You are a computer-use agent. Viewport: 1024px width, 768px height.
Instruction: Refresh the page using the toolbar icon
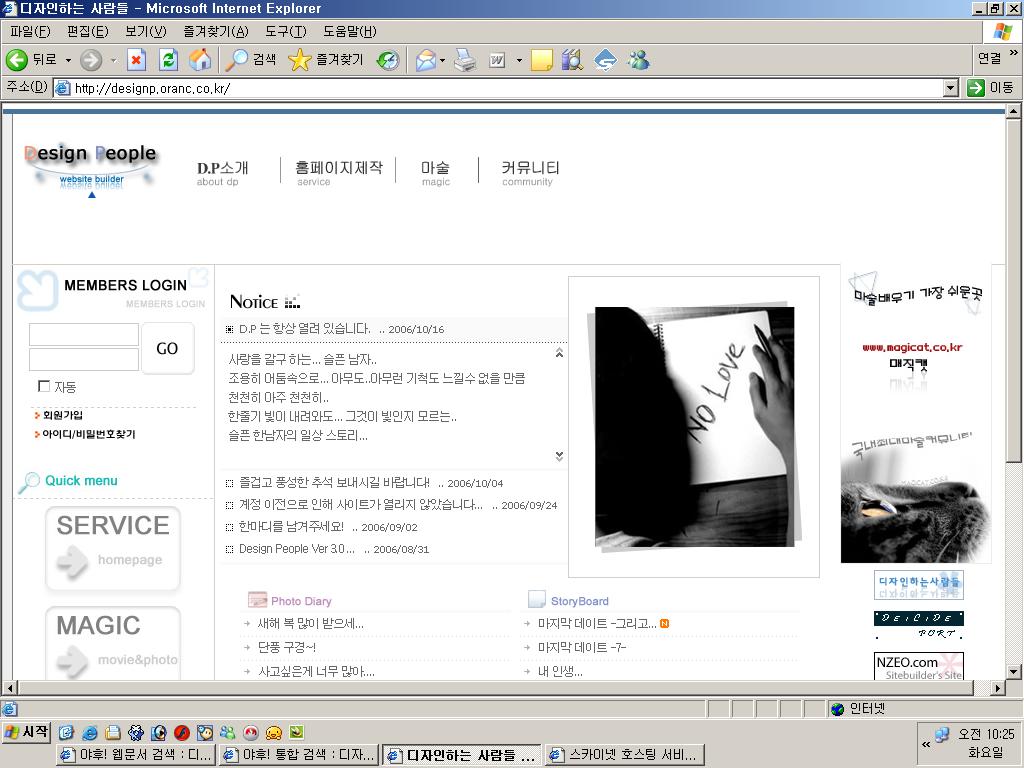click(x=168, y=60)
